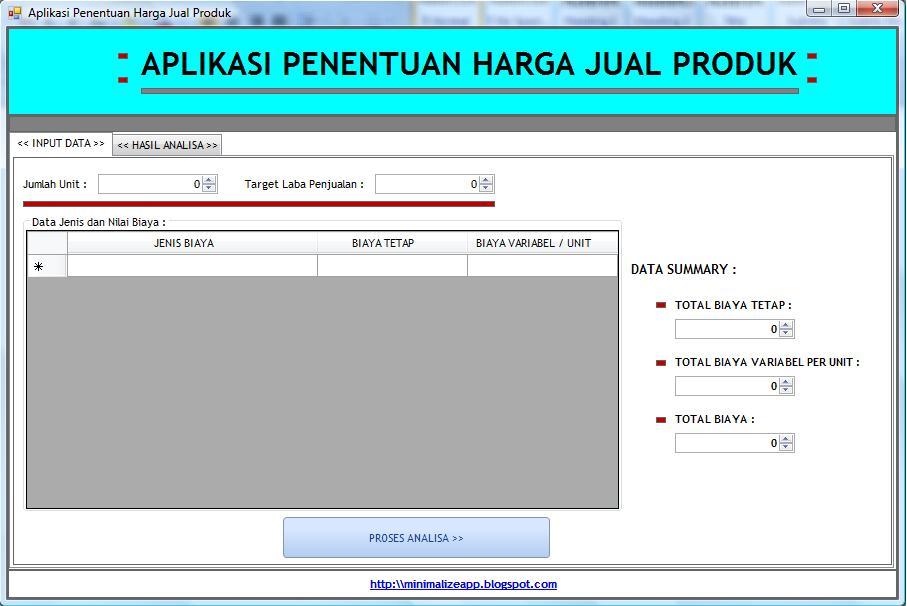The height and width of the screenshot is (606, 907).
Task: Increment the Jumlah Unit value with its up arrow
Action: pyautogui.click(x=208, y=179)
